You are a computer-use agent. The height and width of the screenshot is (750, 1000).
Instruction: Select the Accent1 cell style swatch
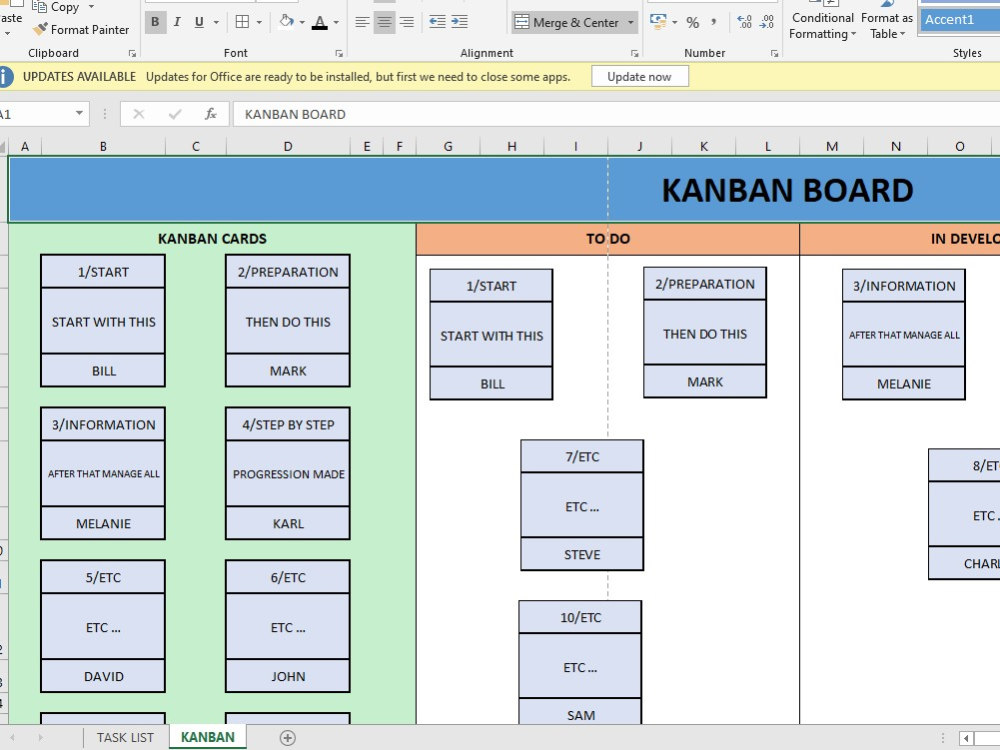point(956,19)
